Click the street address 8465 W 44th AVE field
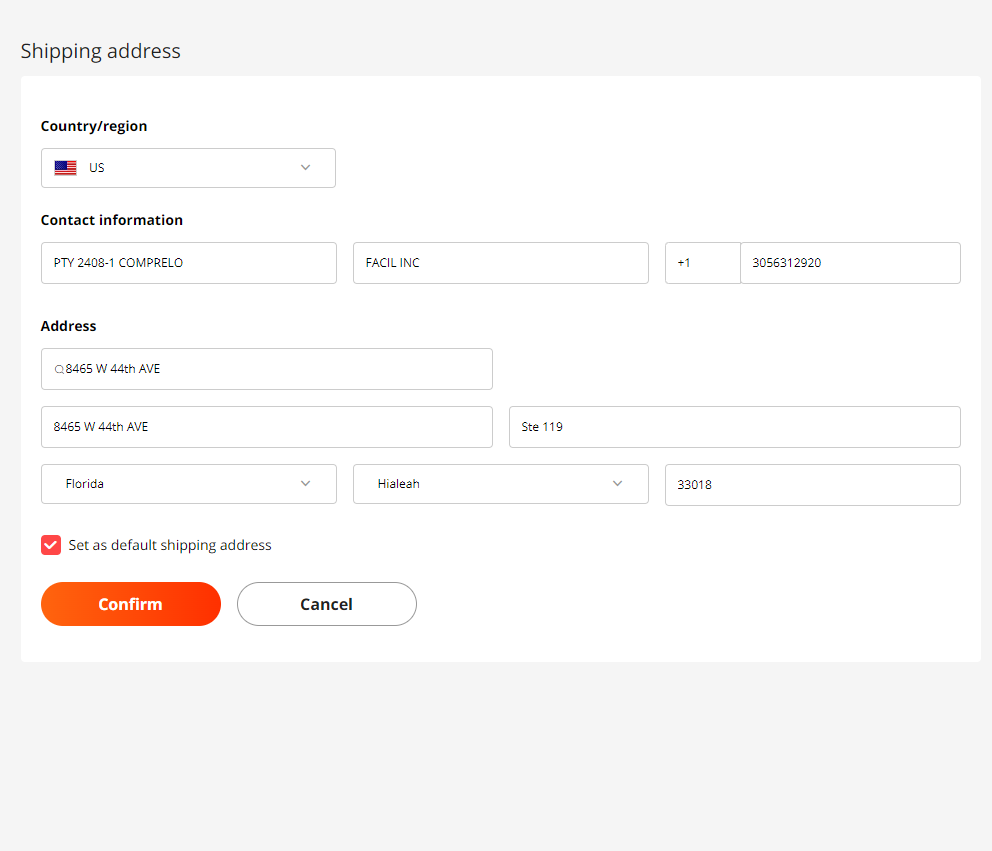 267,427
